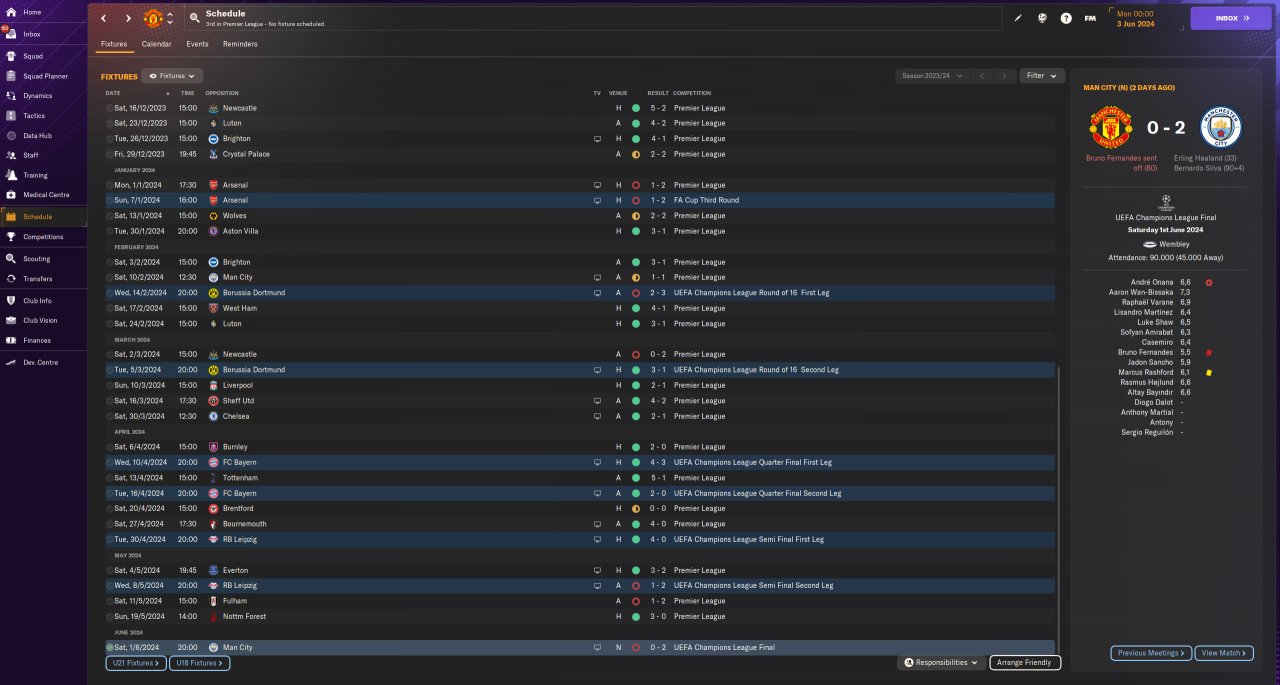Viewport: 1280px width, 685px height.
Task: Open Squad Planner in sidebar
Action: [43, 76]
